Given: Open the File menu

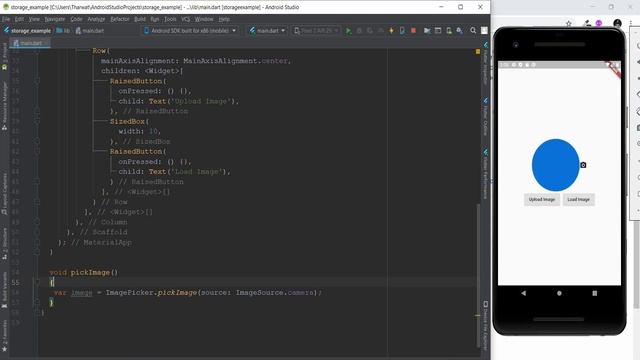Looking at the screenshot, I should click(6, 19).
